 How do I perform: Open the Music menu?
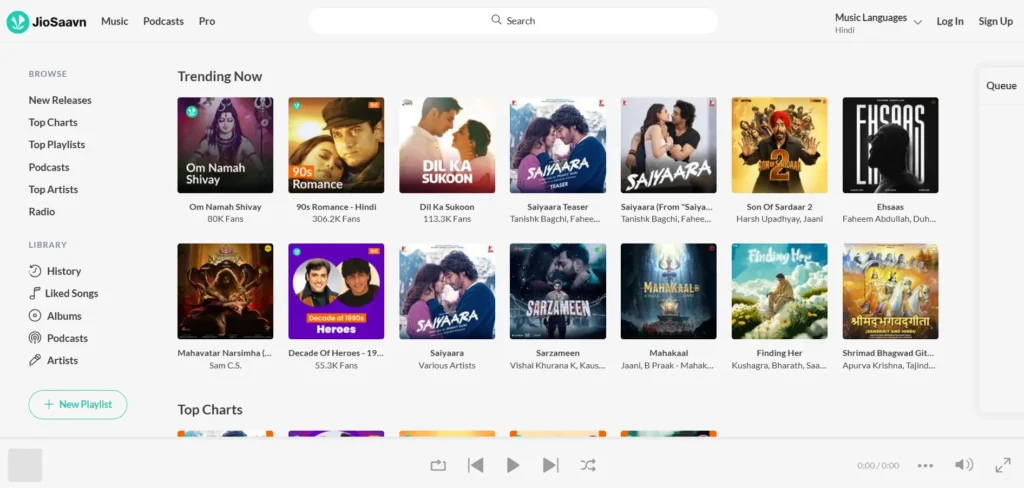pos(115,21)
